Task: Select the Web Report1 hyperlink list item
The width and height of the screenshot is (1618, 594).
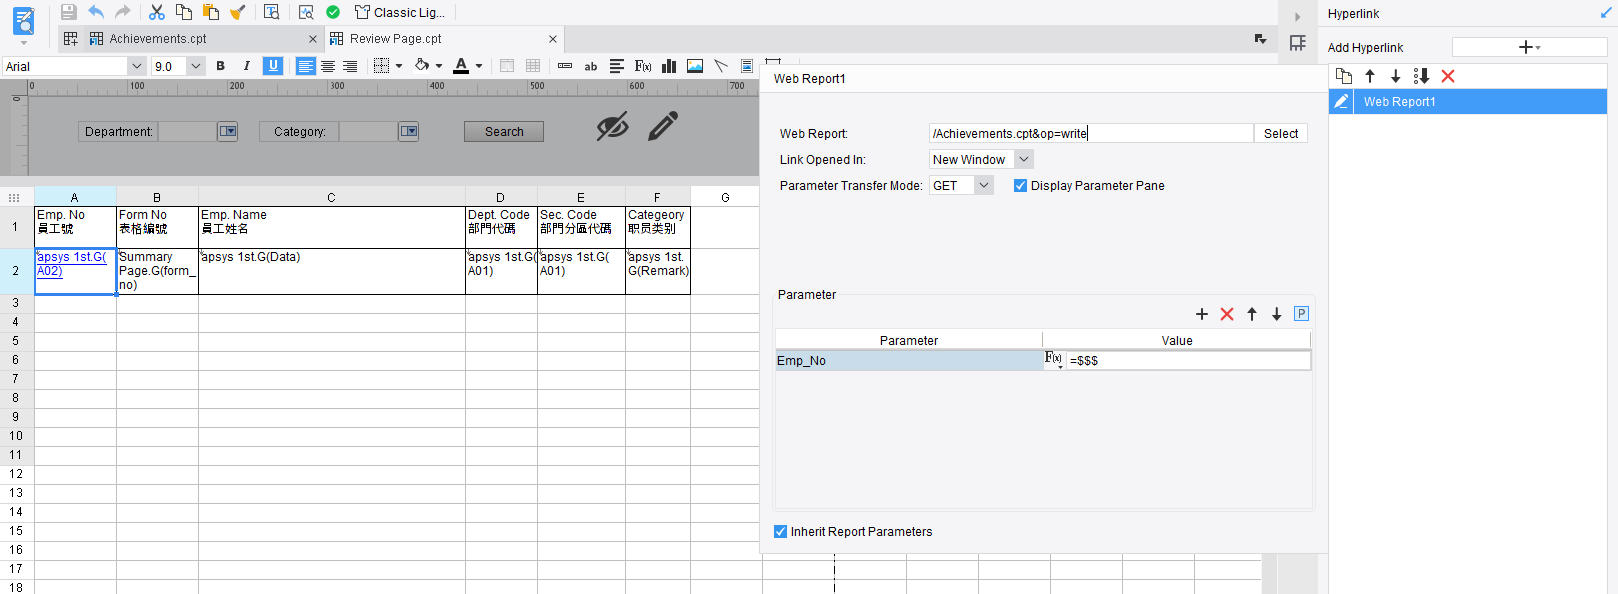Action: 1468,101
